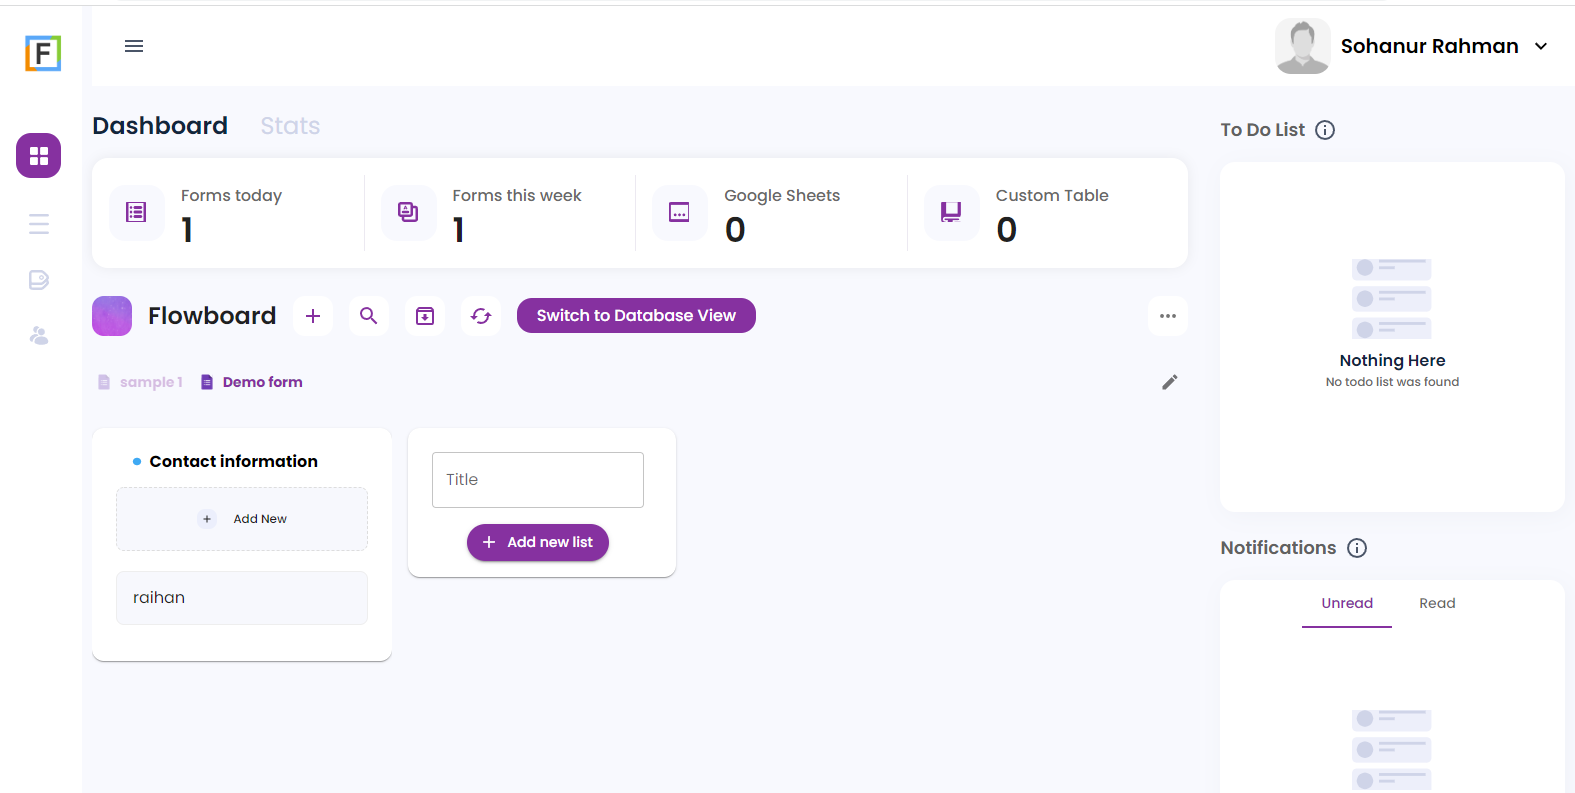Expand the user dropdown chevron
Viewport: 1575px width, 793px height.
tap(1541, 46)
